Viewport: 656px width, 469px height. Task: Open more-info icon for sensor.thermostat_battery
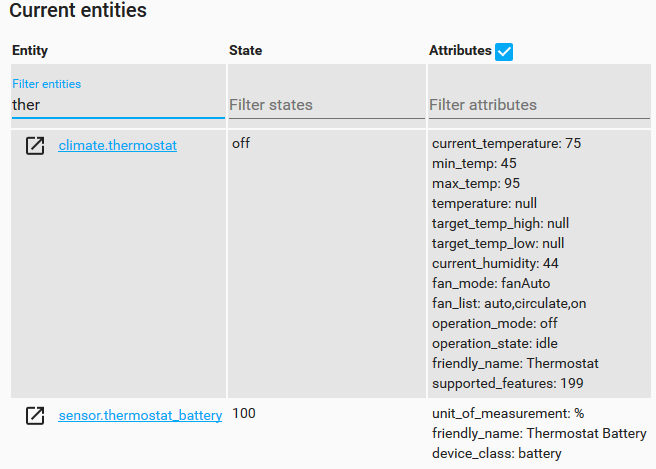35,415
